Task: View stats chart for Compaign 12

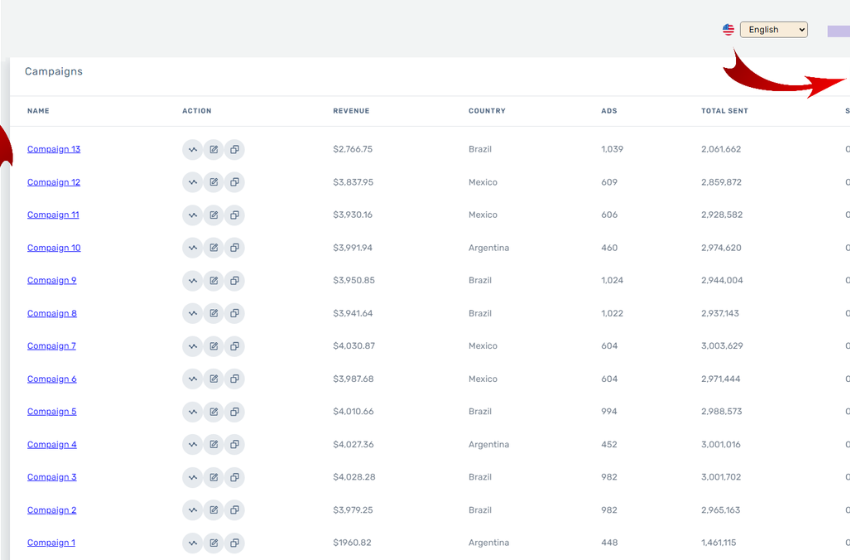Action: coord(192,182)
